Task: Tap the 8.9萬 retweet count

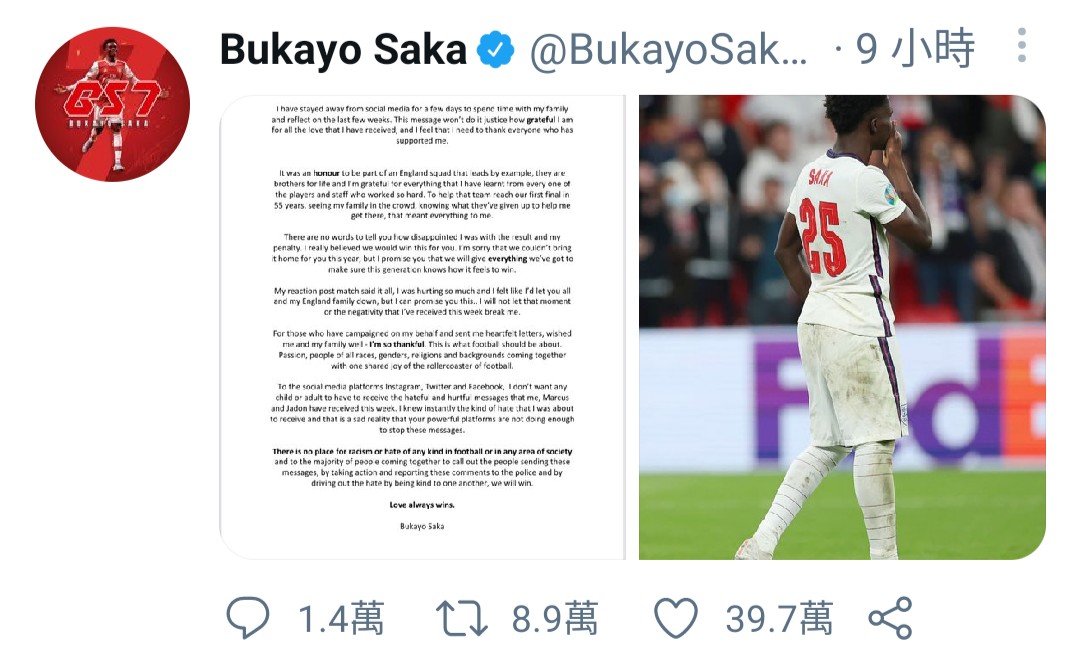Action: (x=554, y=618)
